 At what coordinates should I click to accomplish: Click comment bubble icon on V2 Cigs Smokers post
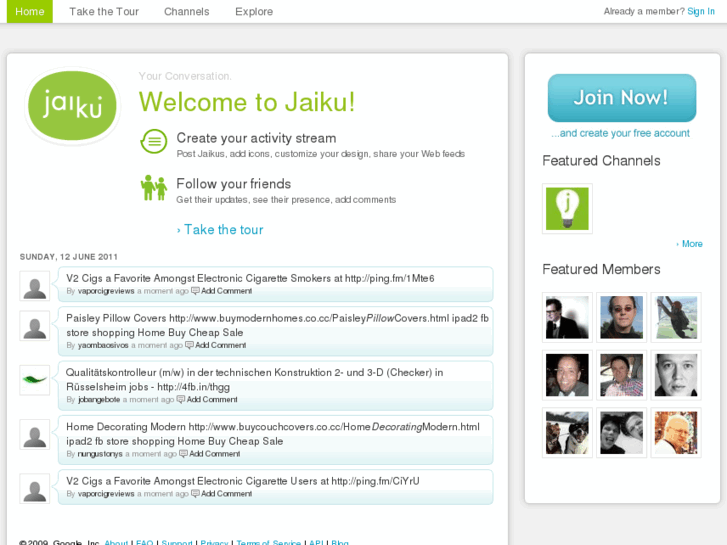tap(195, 291)
